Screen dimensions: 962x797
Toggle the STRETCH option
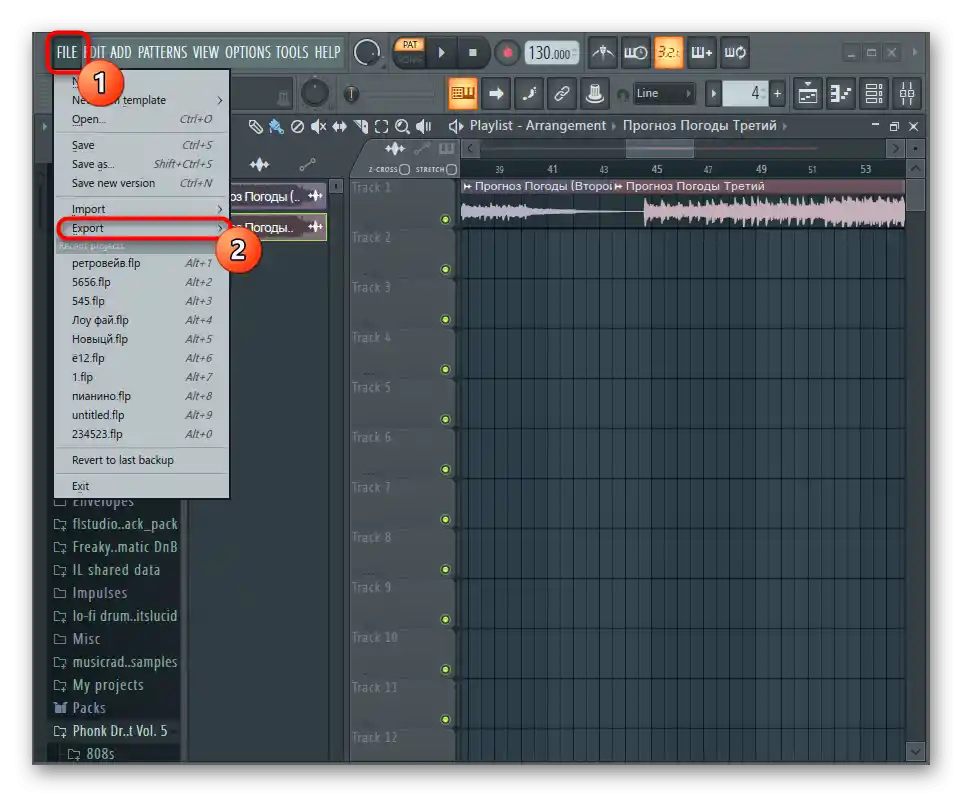[451, 169]
